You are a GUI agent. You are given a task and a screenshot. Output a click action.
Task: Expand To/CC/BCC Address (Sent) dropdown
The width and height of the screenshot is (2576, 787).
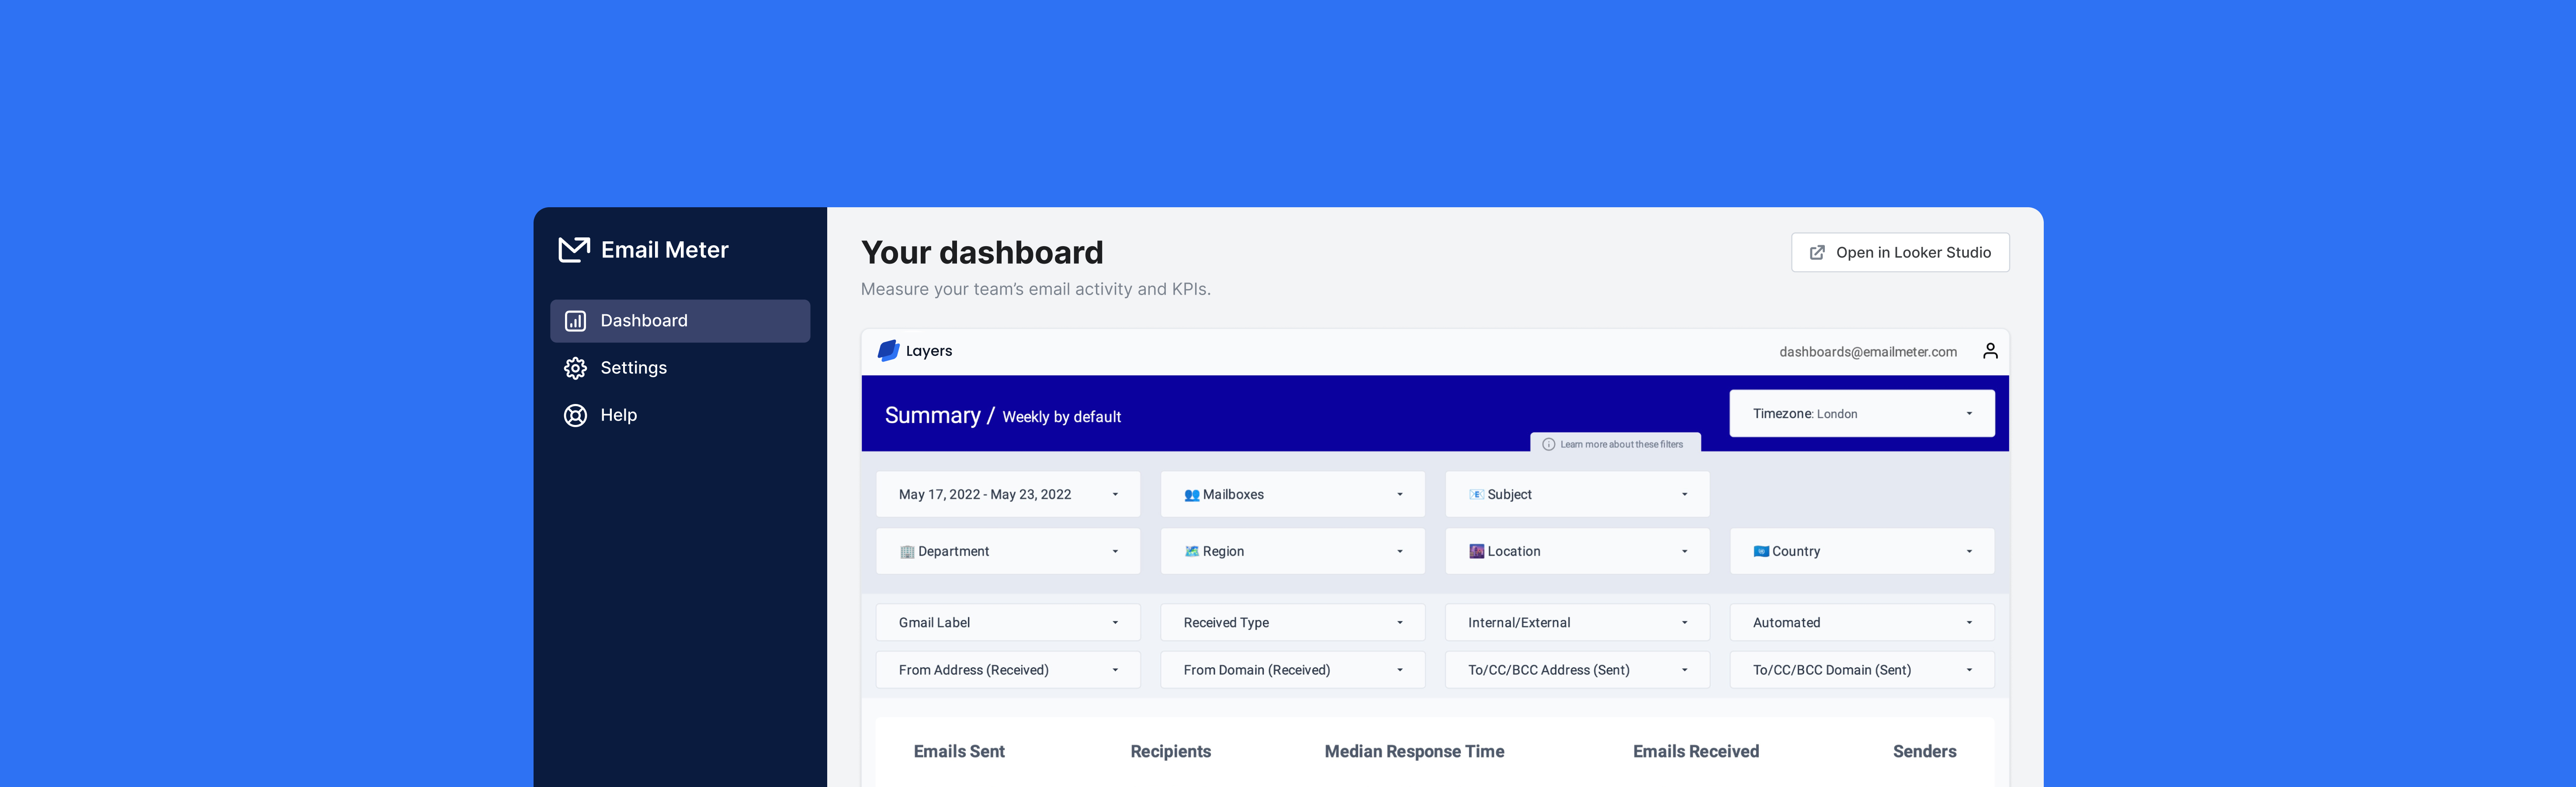(x=1577, y=670)
